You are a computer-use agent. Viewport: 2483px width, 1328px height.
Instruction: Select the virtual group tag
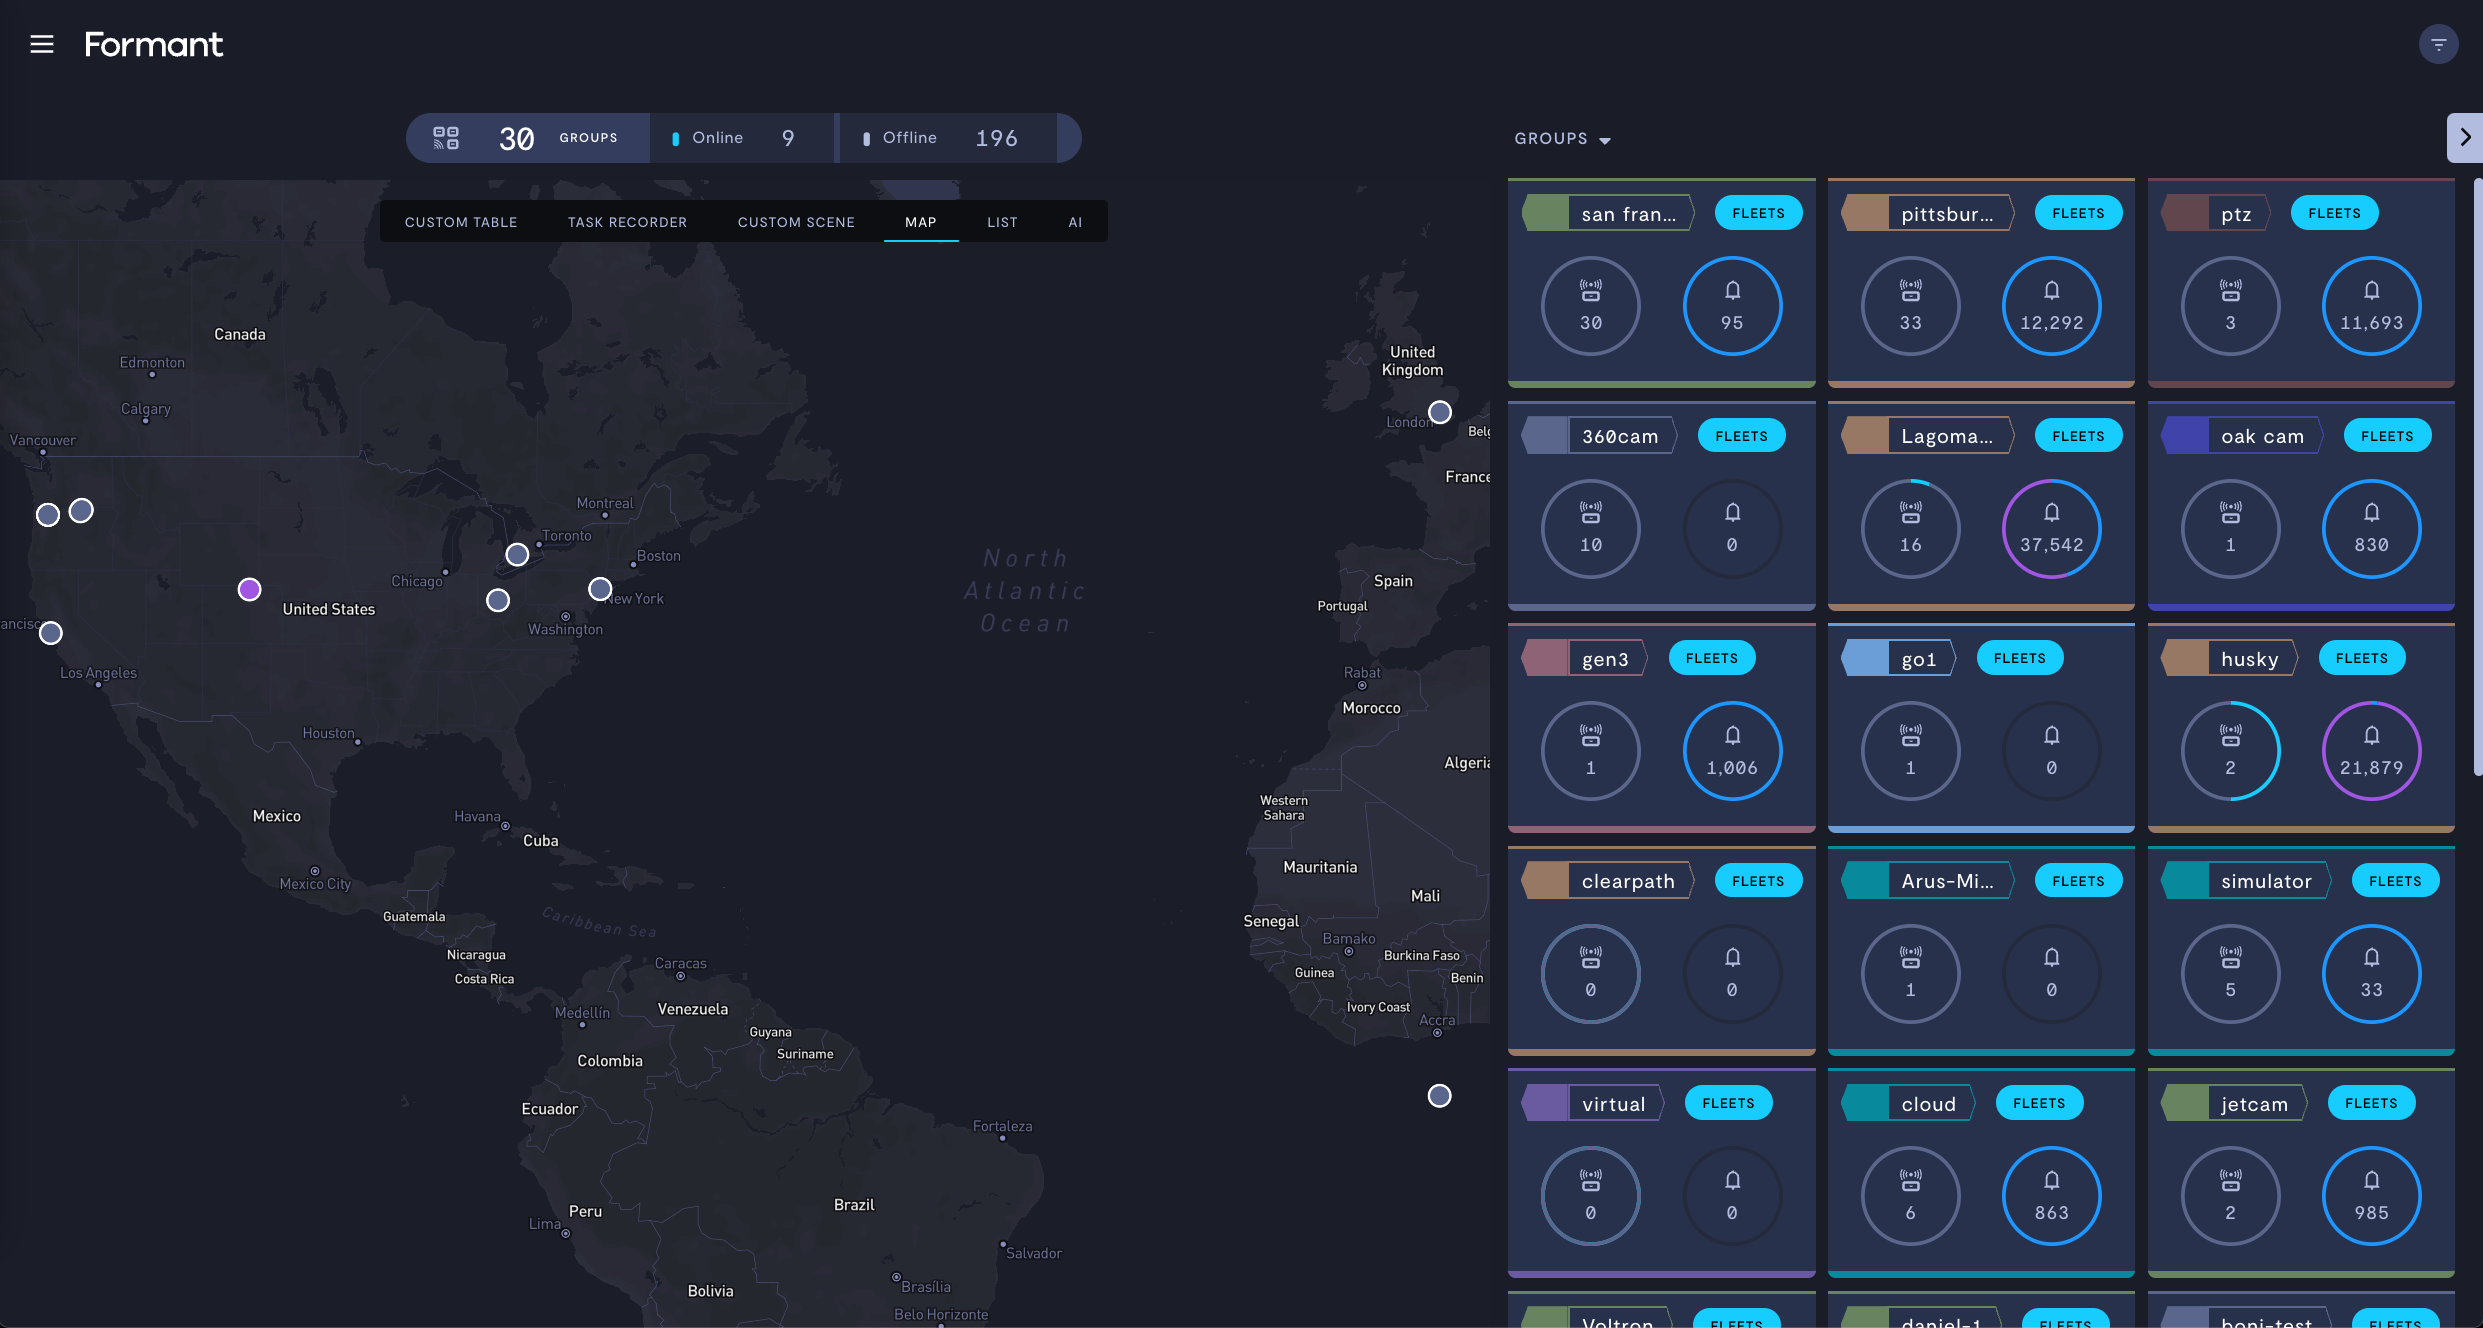[1592, 1104]
